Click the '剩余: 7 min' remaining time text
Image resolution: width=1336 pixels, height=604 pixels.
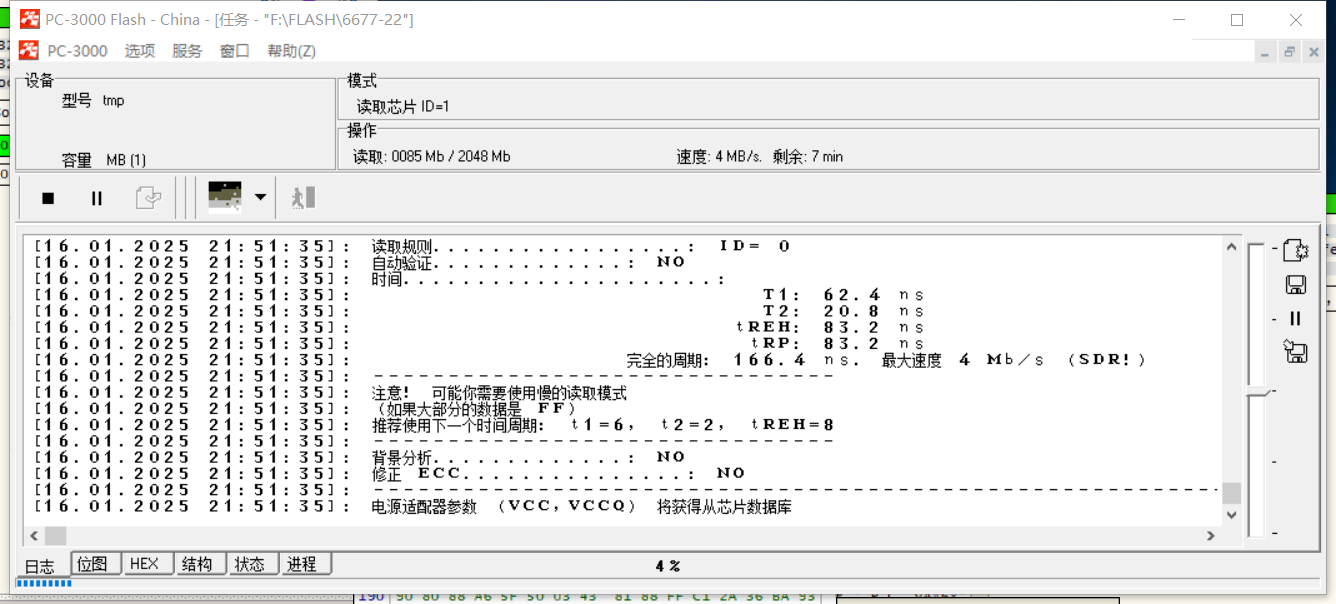(808, 157)
